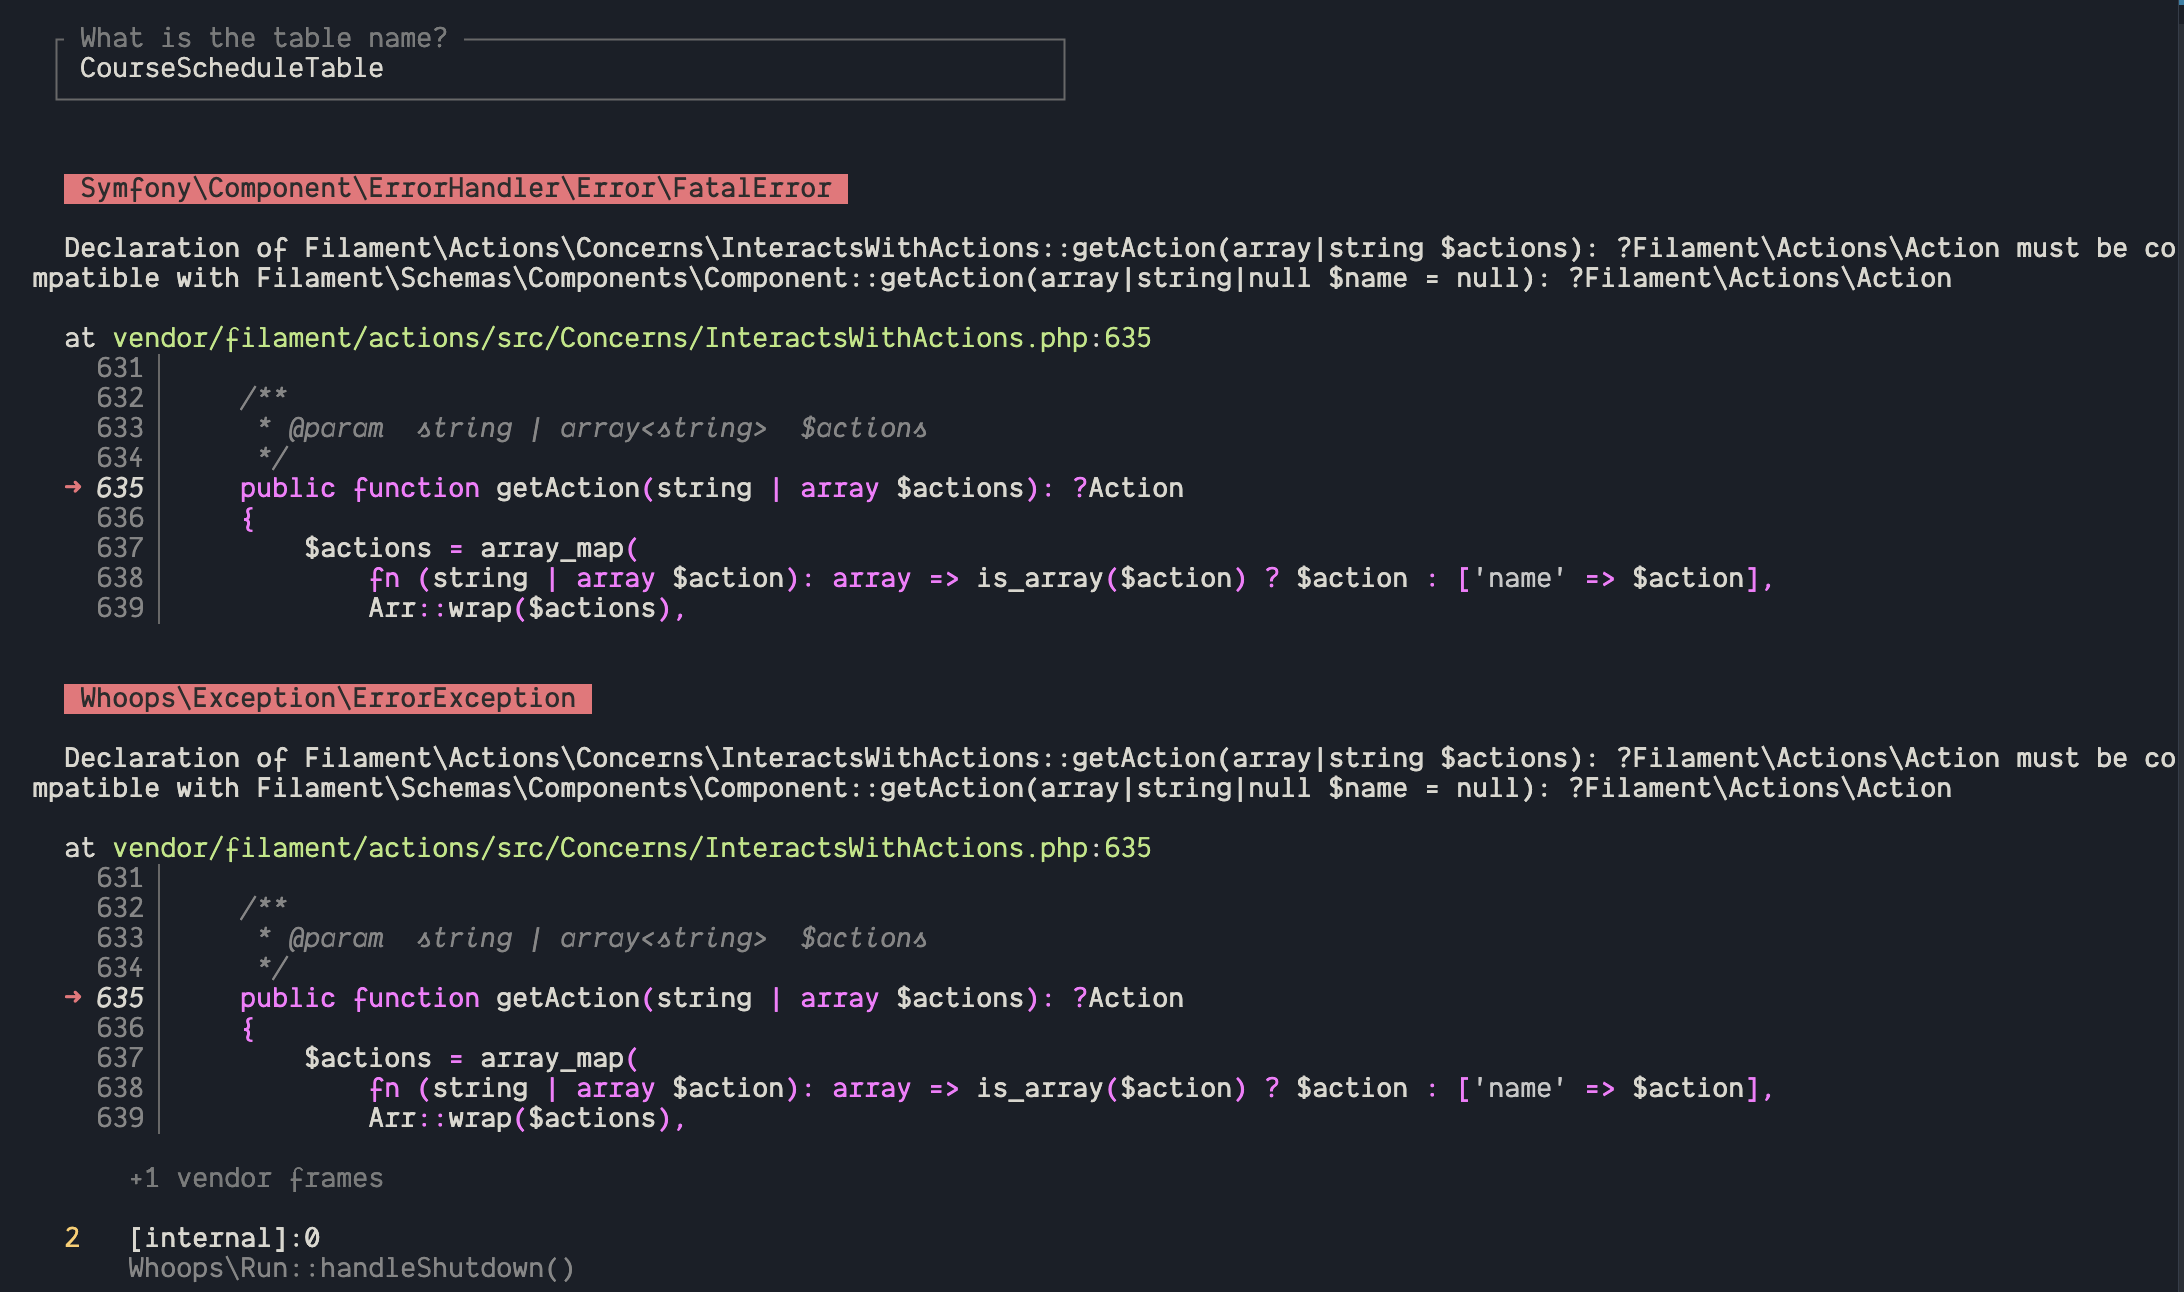This screenshot has height=1292, width=2184.
Task: Open first InteractsWithActions.php:635 file path
Action: point(631,339)
